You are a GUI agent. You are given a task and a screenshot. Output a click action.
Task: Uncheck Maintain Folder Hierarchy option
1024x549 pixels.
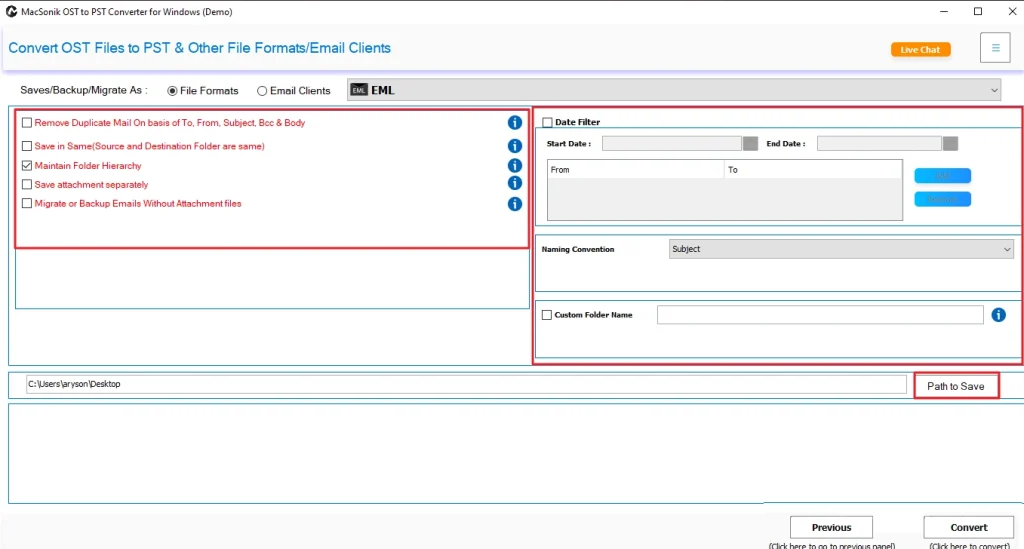[x=27, y=166]
